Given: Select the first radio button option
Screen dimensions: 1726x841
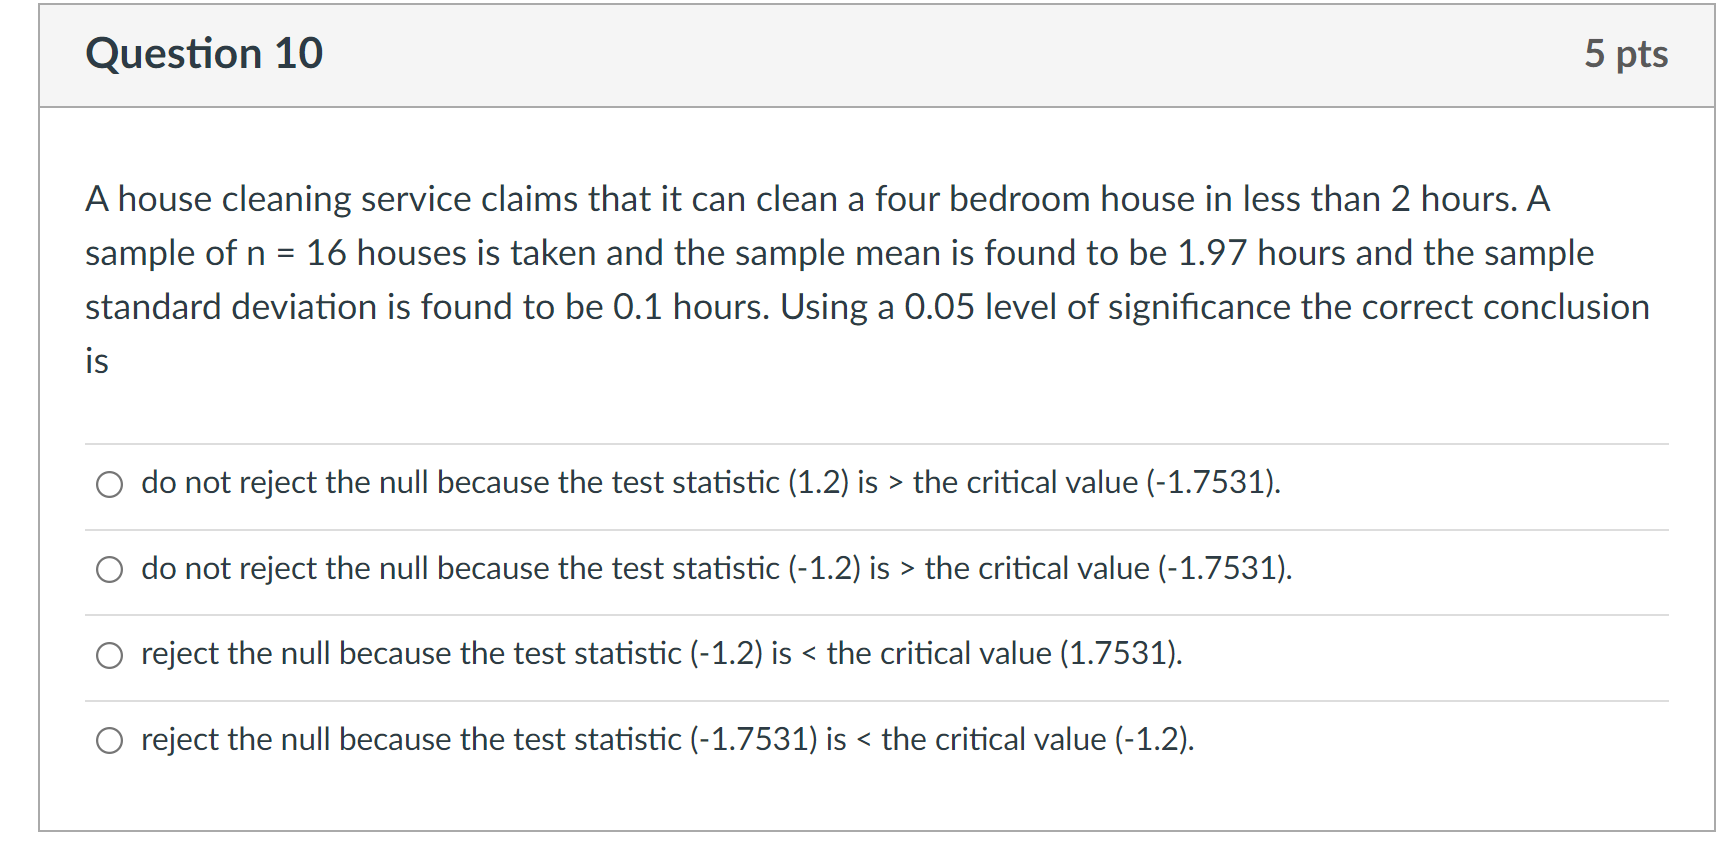Looking at the screenshot, I should click(110, 484).
